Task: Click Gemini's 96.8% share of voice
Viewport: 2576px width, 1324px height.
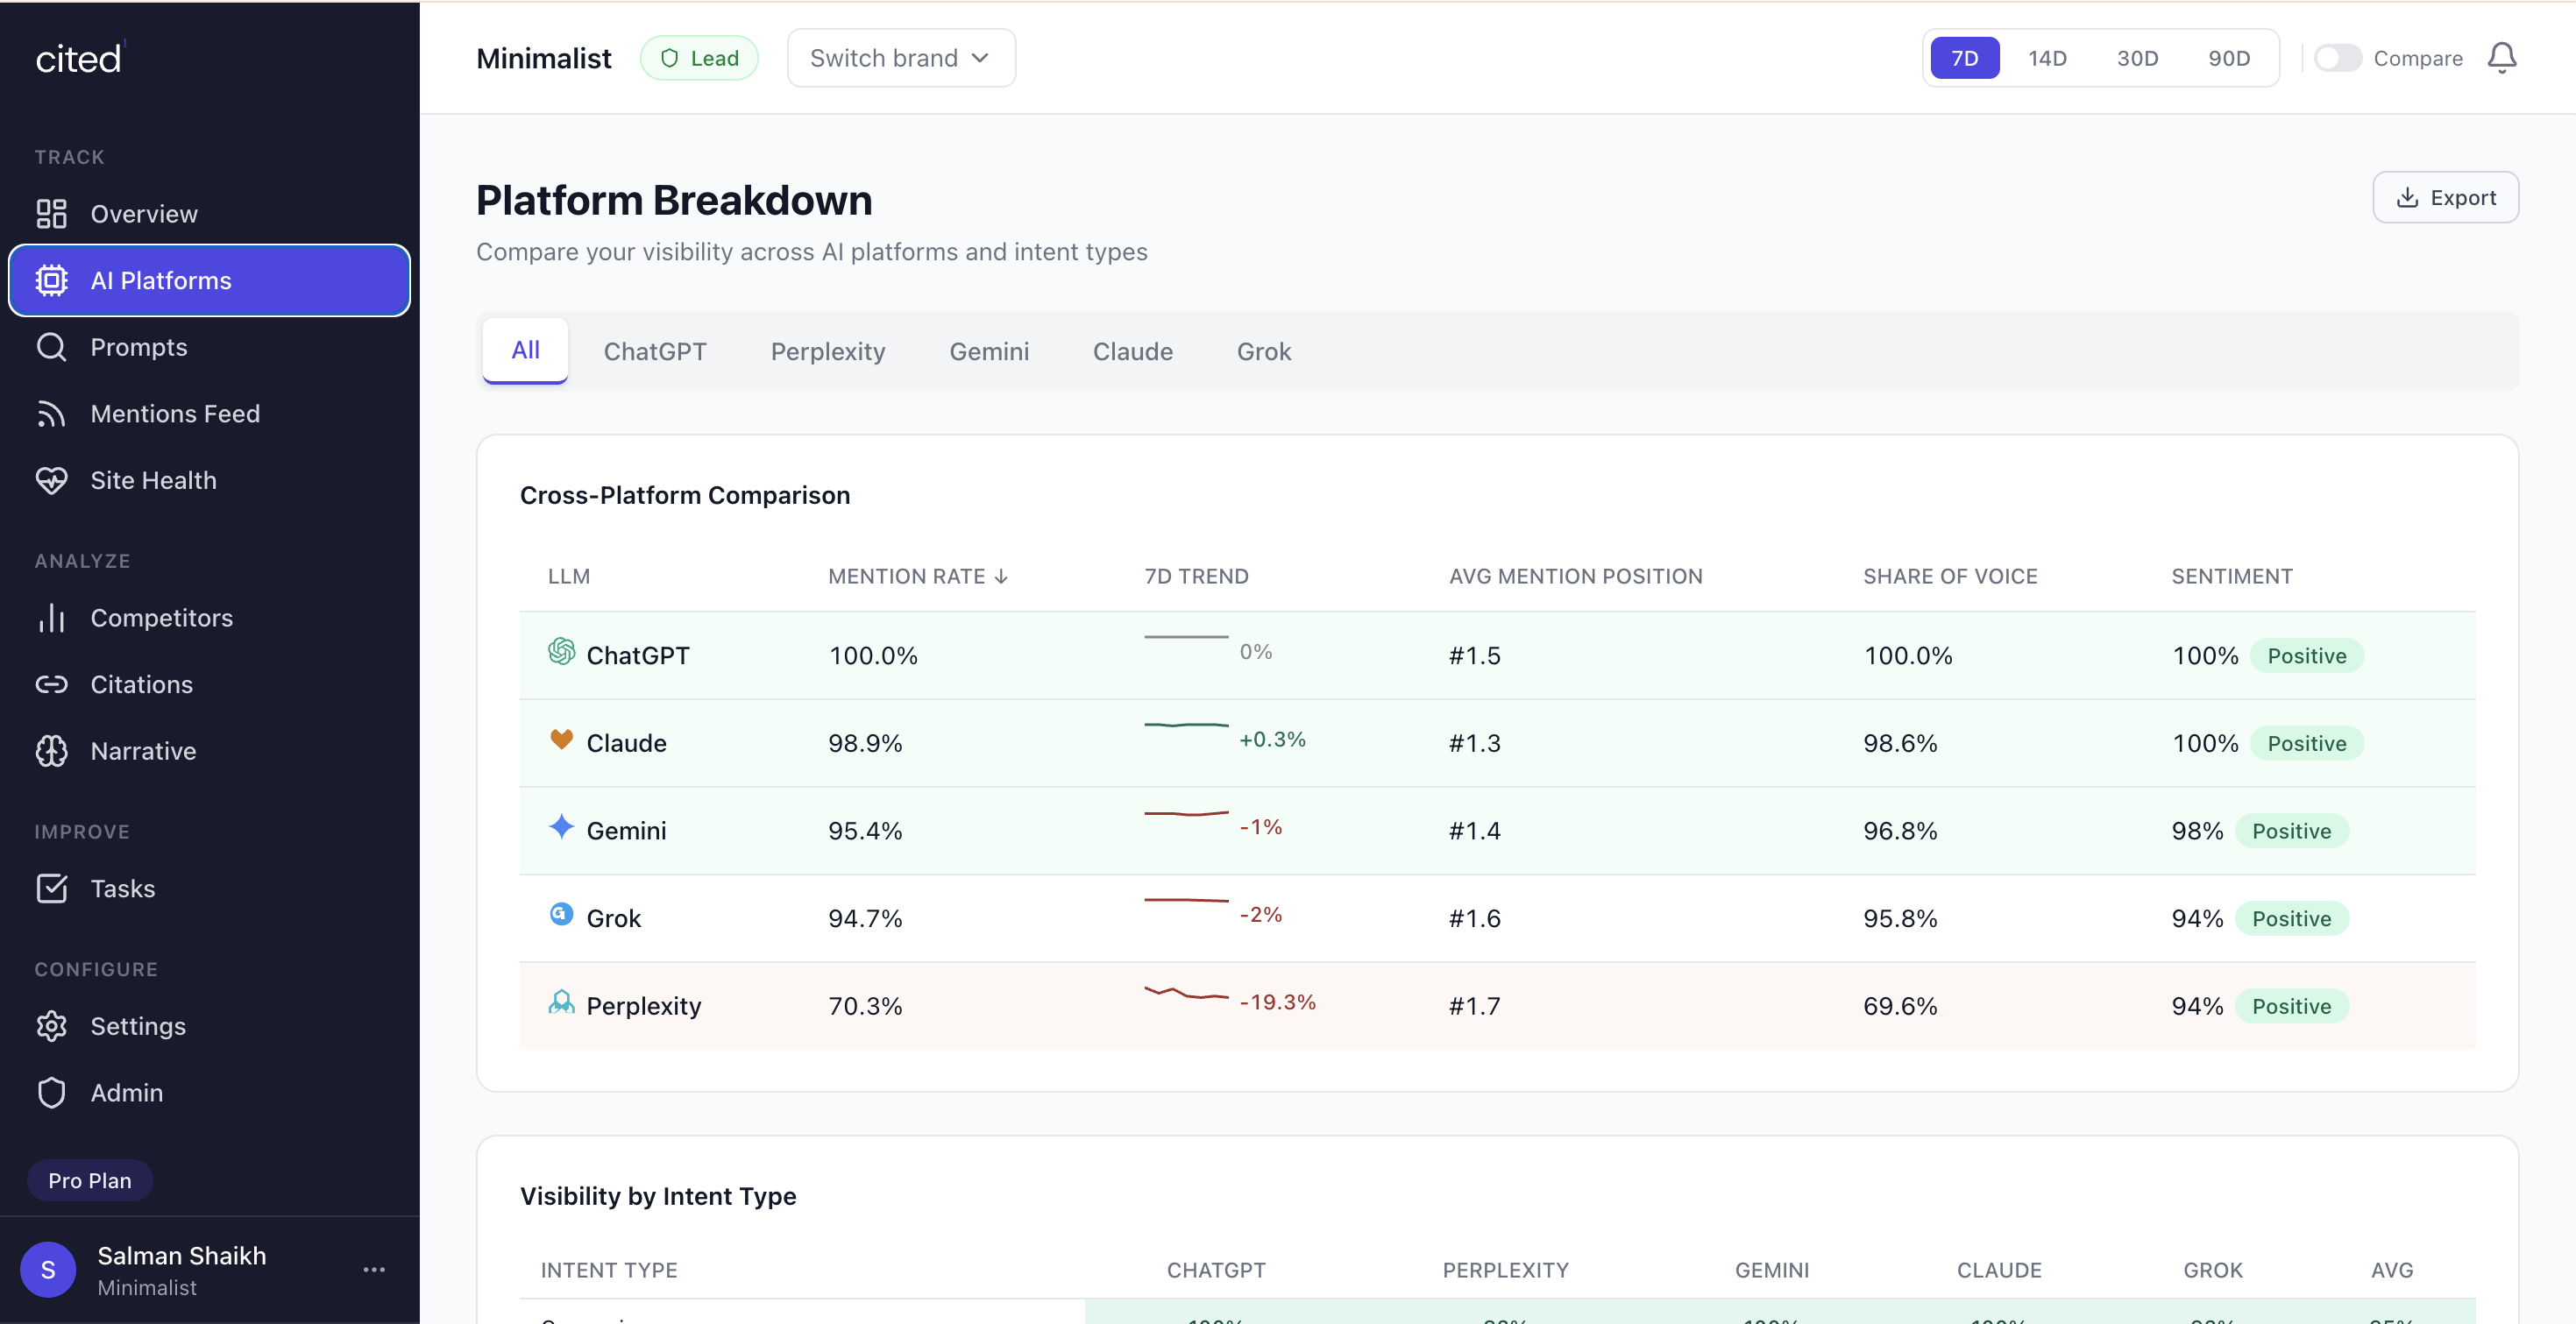Action: 1900,831
